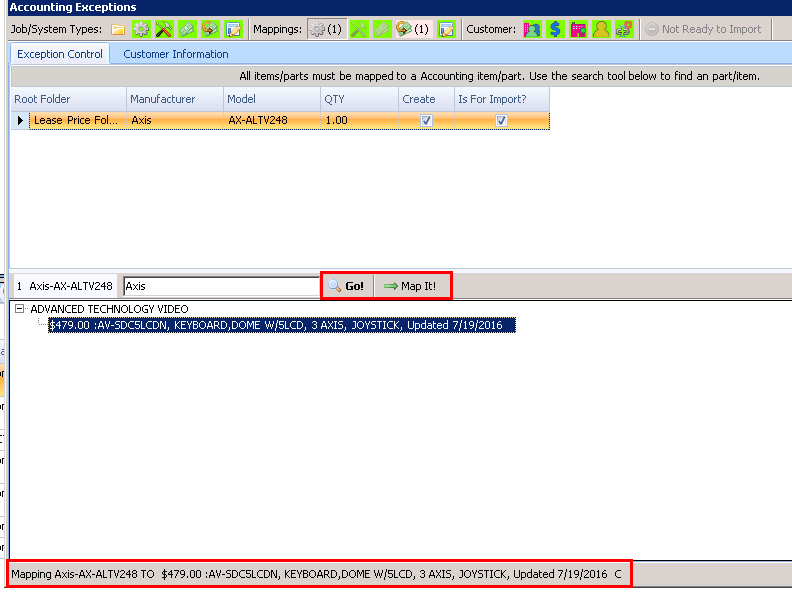Click the Customer link chain icon

(624, 29)
